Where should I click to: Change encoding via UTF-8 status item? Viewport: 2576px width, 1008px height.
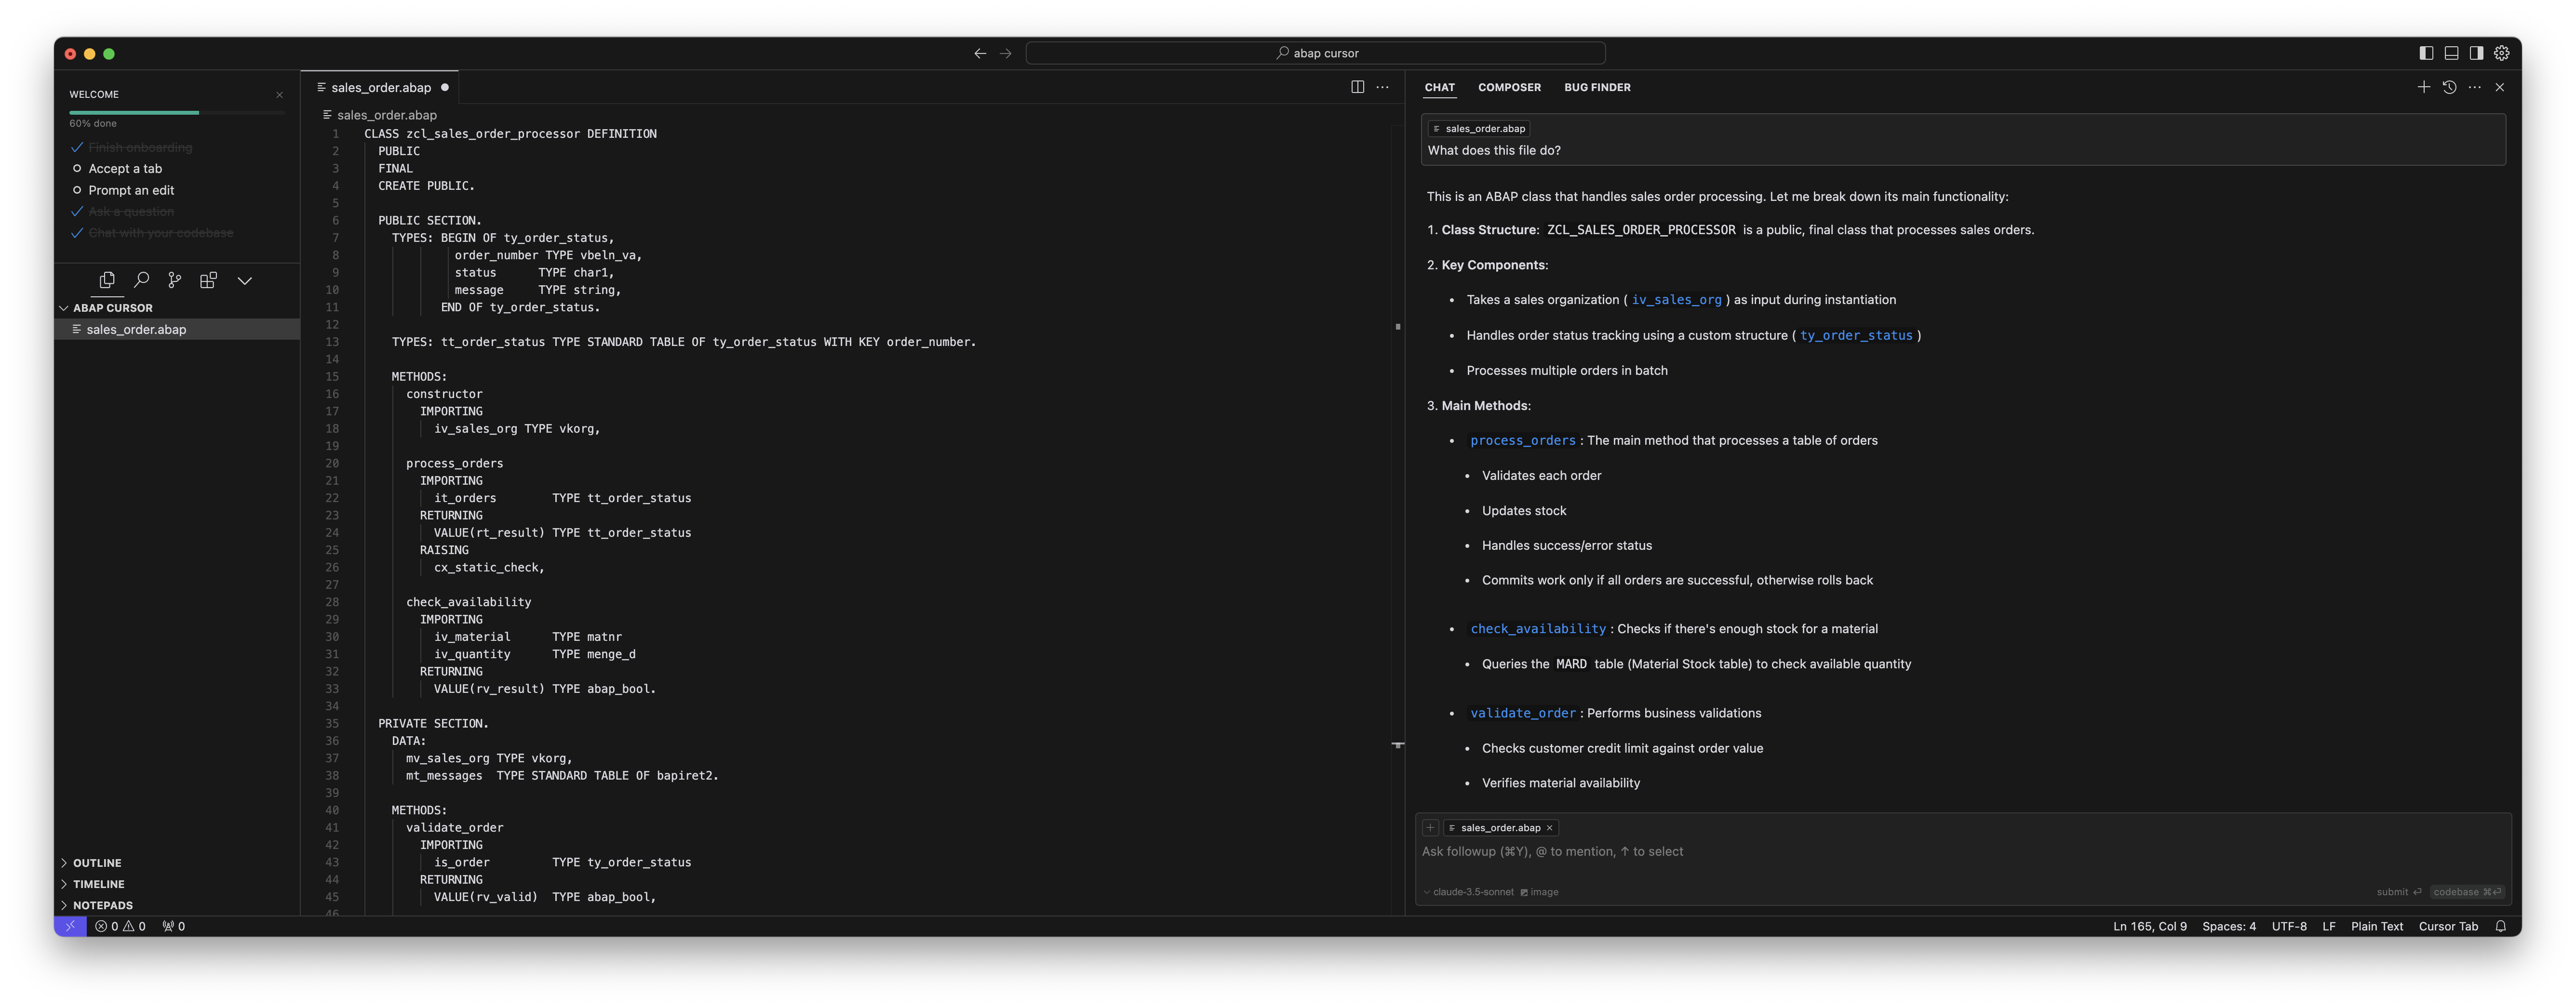[2288, 926]
